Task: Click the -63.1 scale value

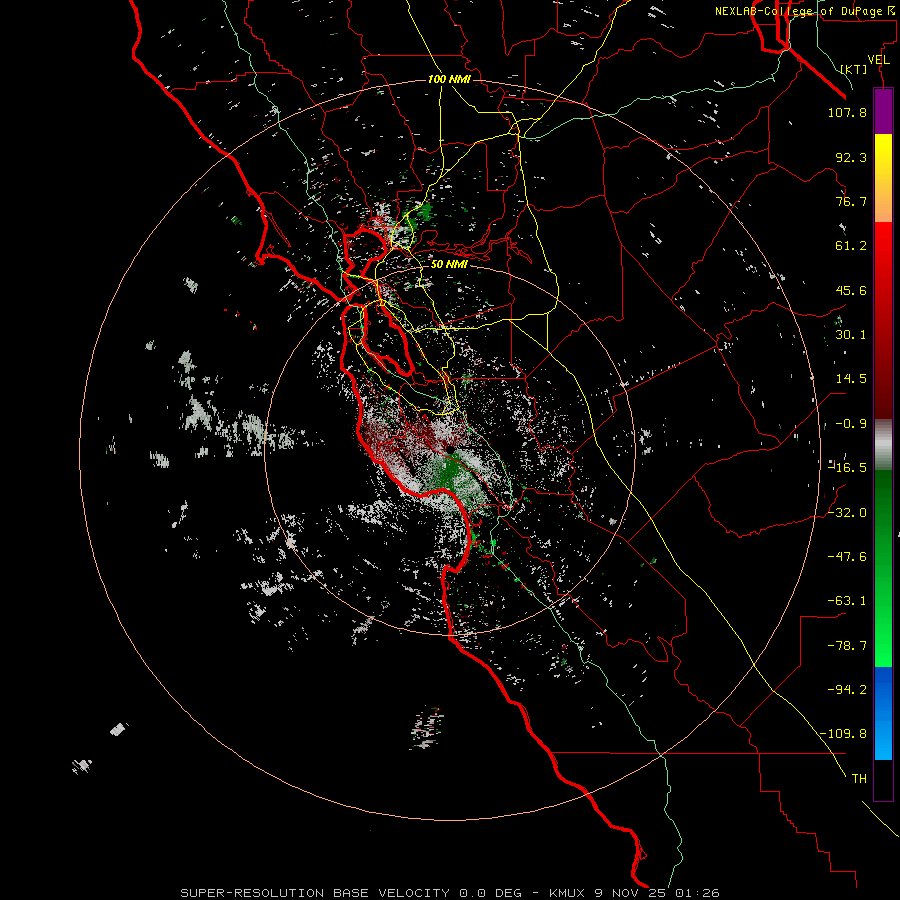Action: click(847, 601)
